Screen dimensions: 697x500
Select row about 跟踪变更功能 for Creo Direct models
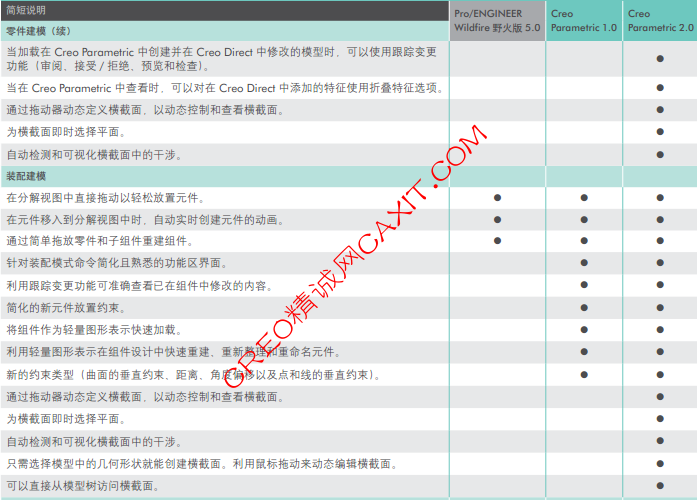[x=349, y=59]
